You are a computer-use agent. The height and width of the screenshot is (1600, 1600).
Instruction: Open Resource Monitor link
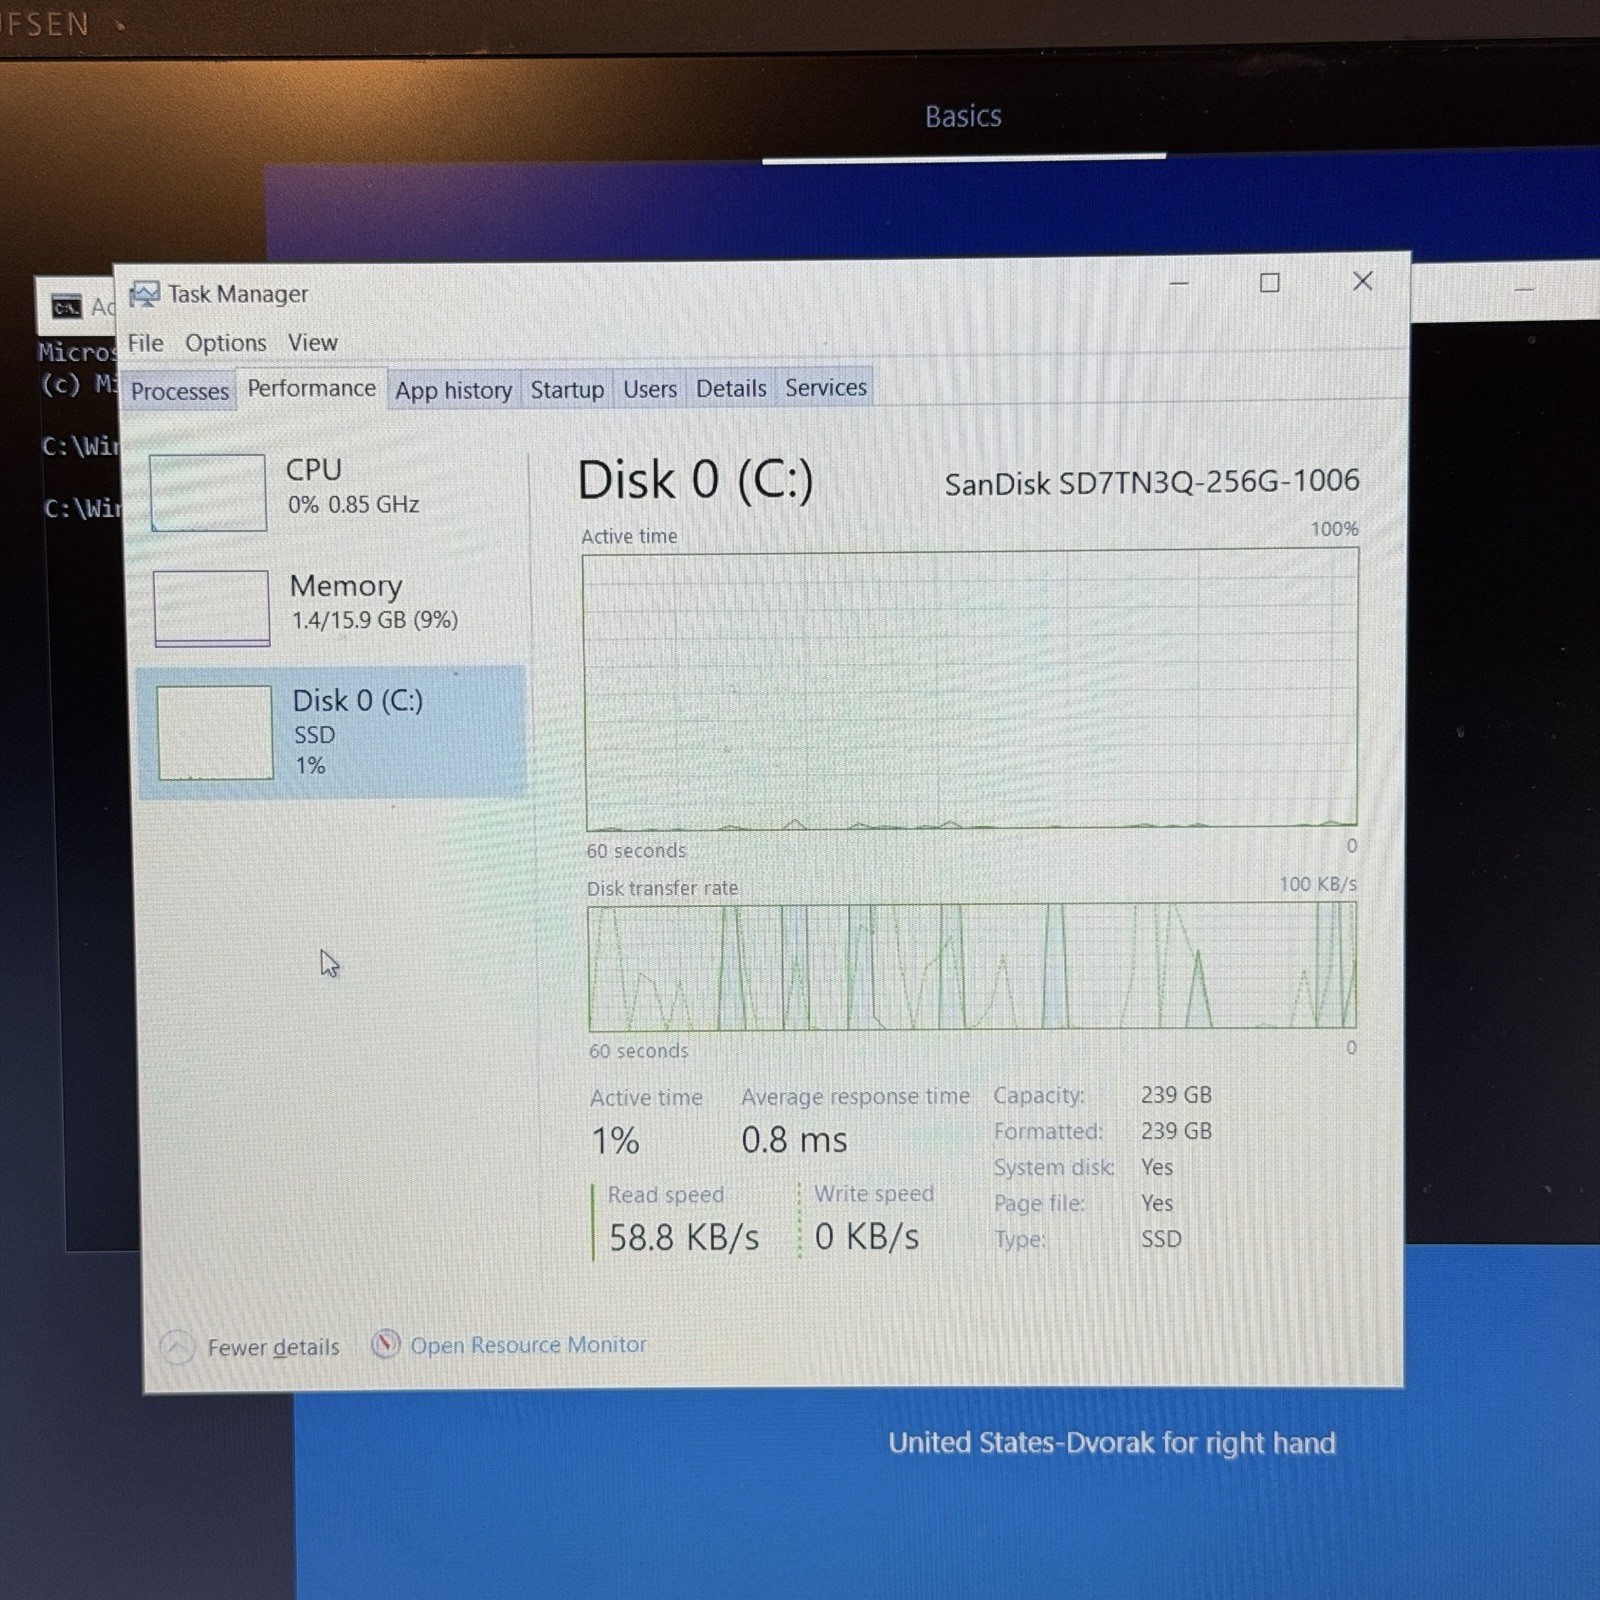pyautogui.click(x=528, y=1345)
